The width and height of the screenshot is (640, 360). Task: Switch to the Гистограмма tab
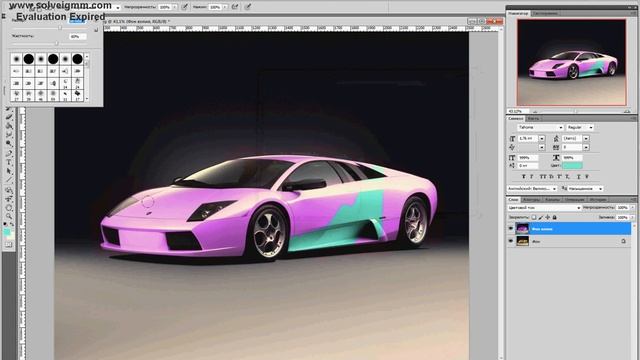[545, 13]
